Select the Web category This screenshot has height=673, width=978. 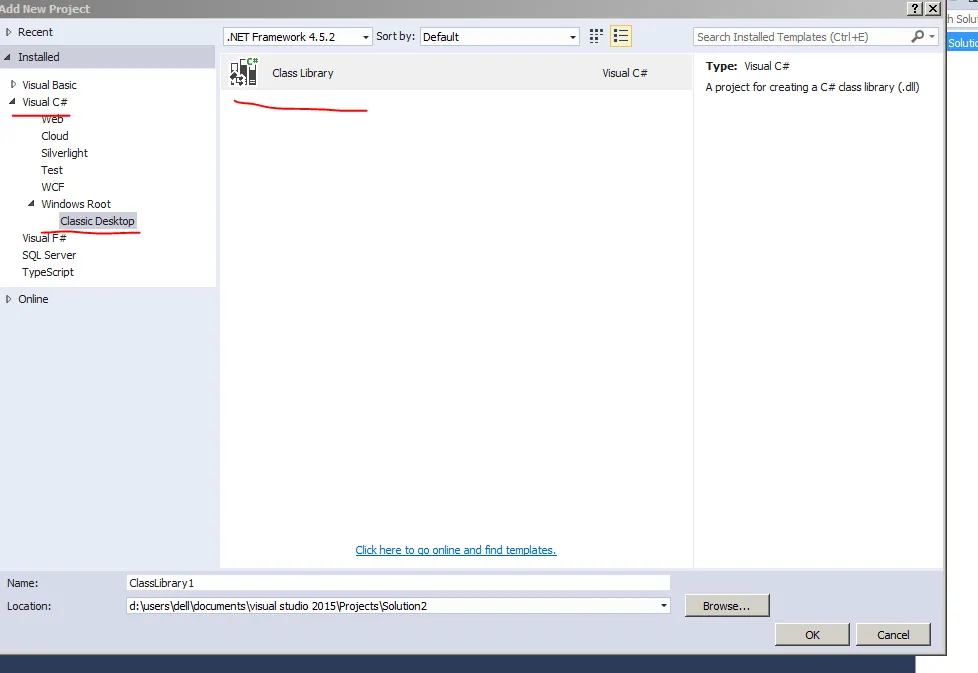[x=52, y=119]
